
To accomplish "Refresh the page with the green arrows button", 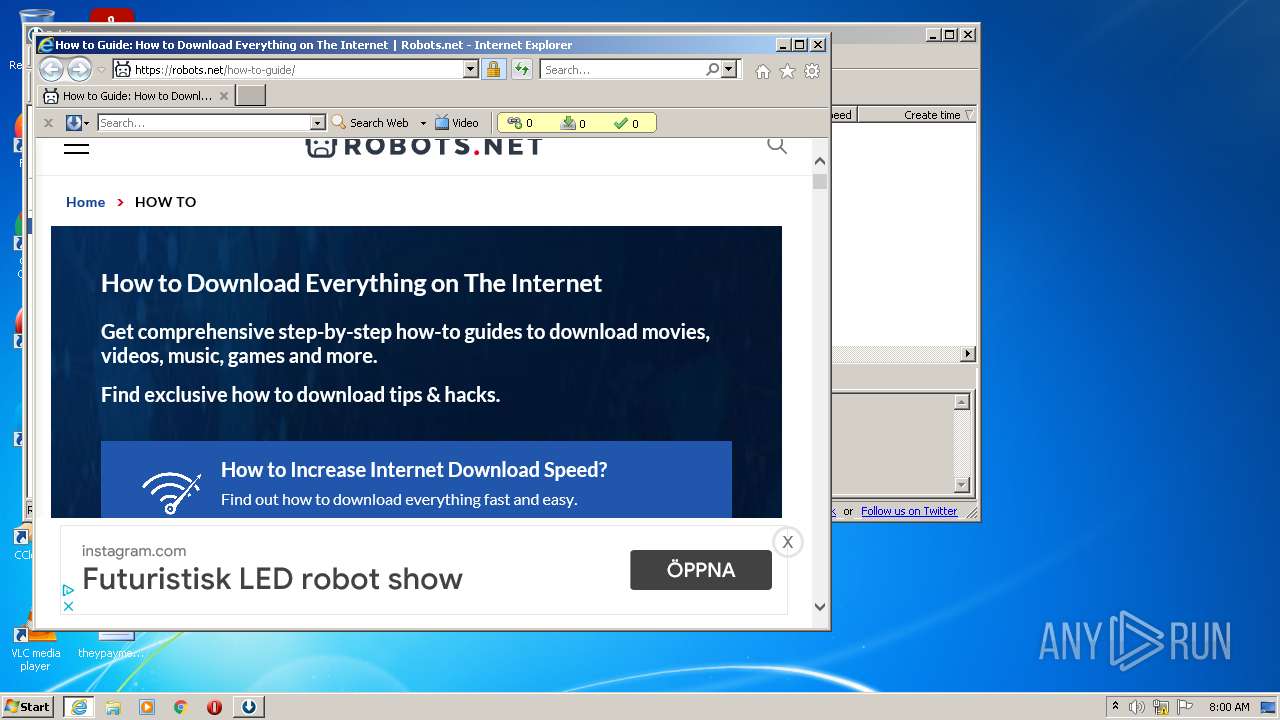I will point(522,69).
